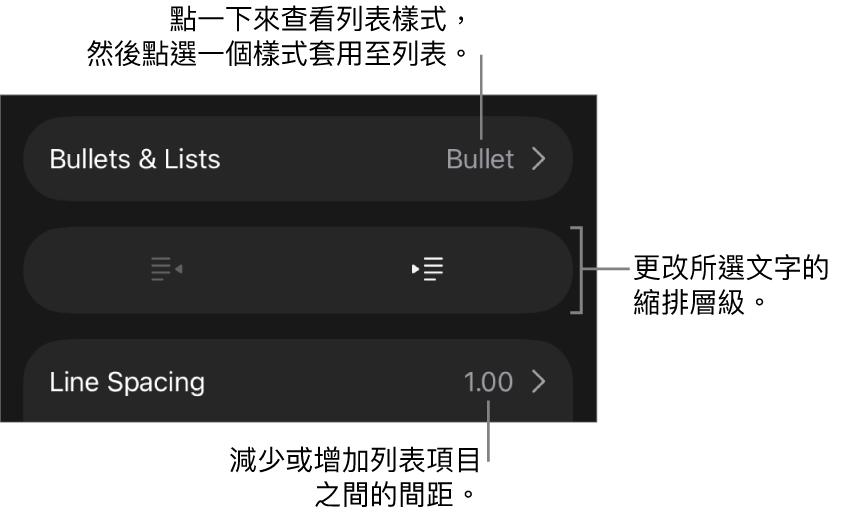Tap the Bullets & Lists row
Viewport: 844px width, 513px height.
point(297,159)
